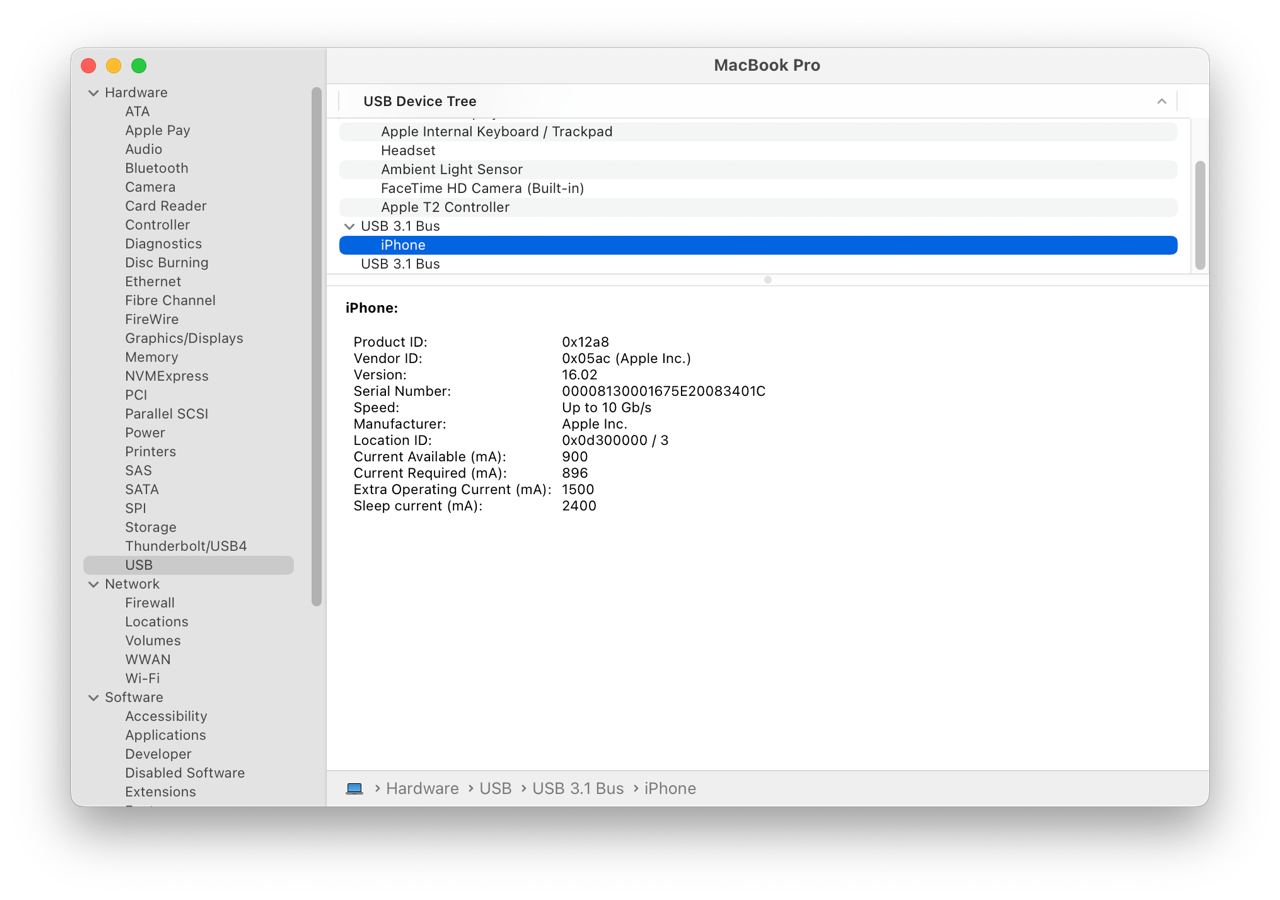Select SAS in the sidebar
The width and height of the screenshot is (1280, 900).
click(x=138, y=471)
